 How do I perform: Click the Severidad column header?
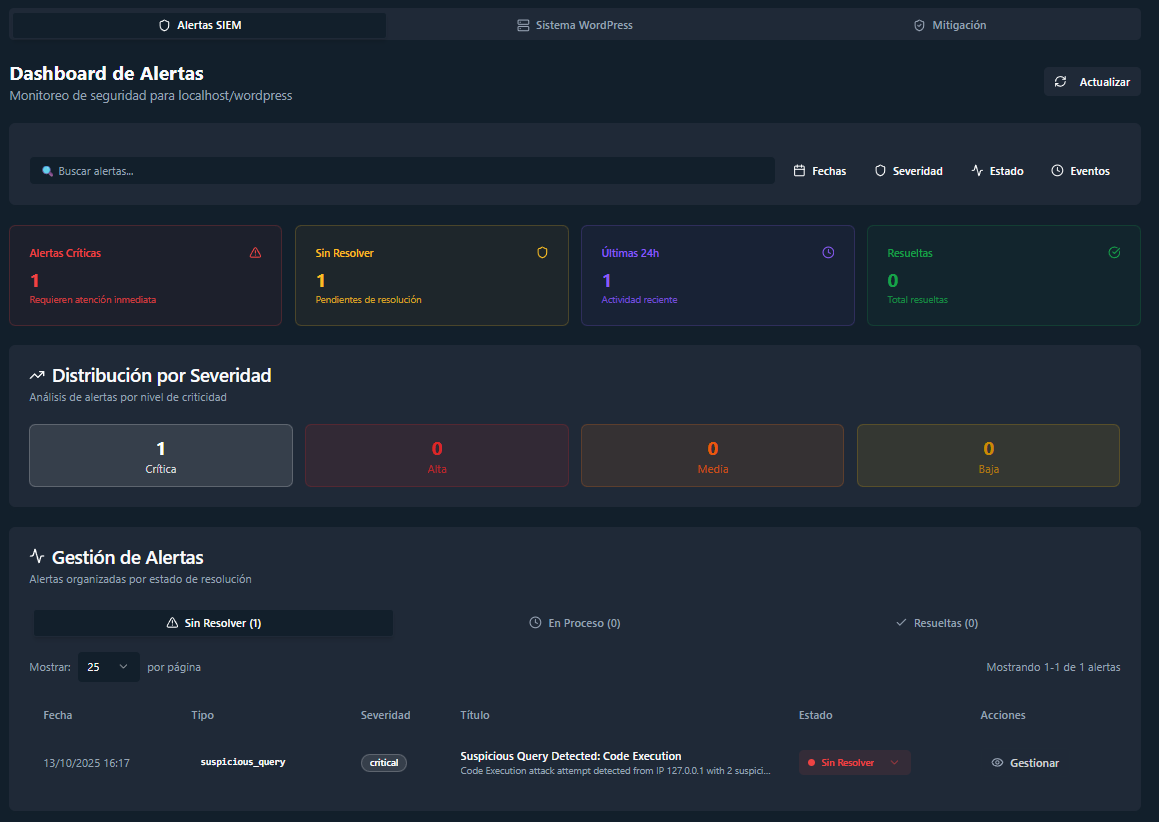pos(385,715)
